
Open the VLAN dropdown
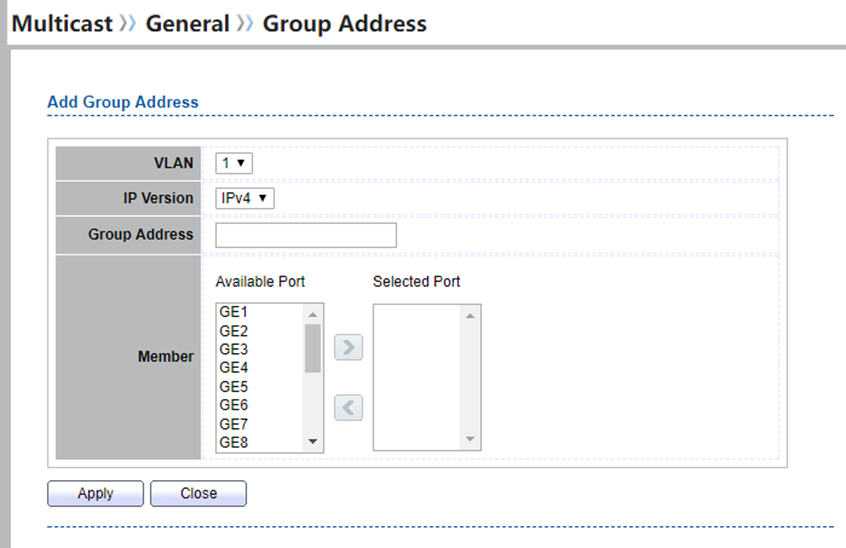click(233, 162)
